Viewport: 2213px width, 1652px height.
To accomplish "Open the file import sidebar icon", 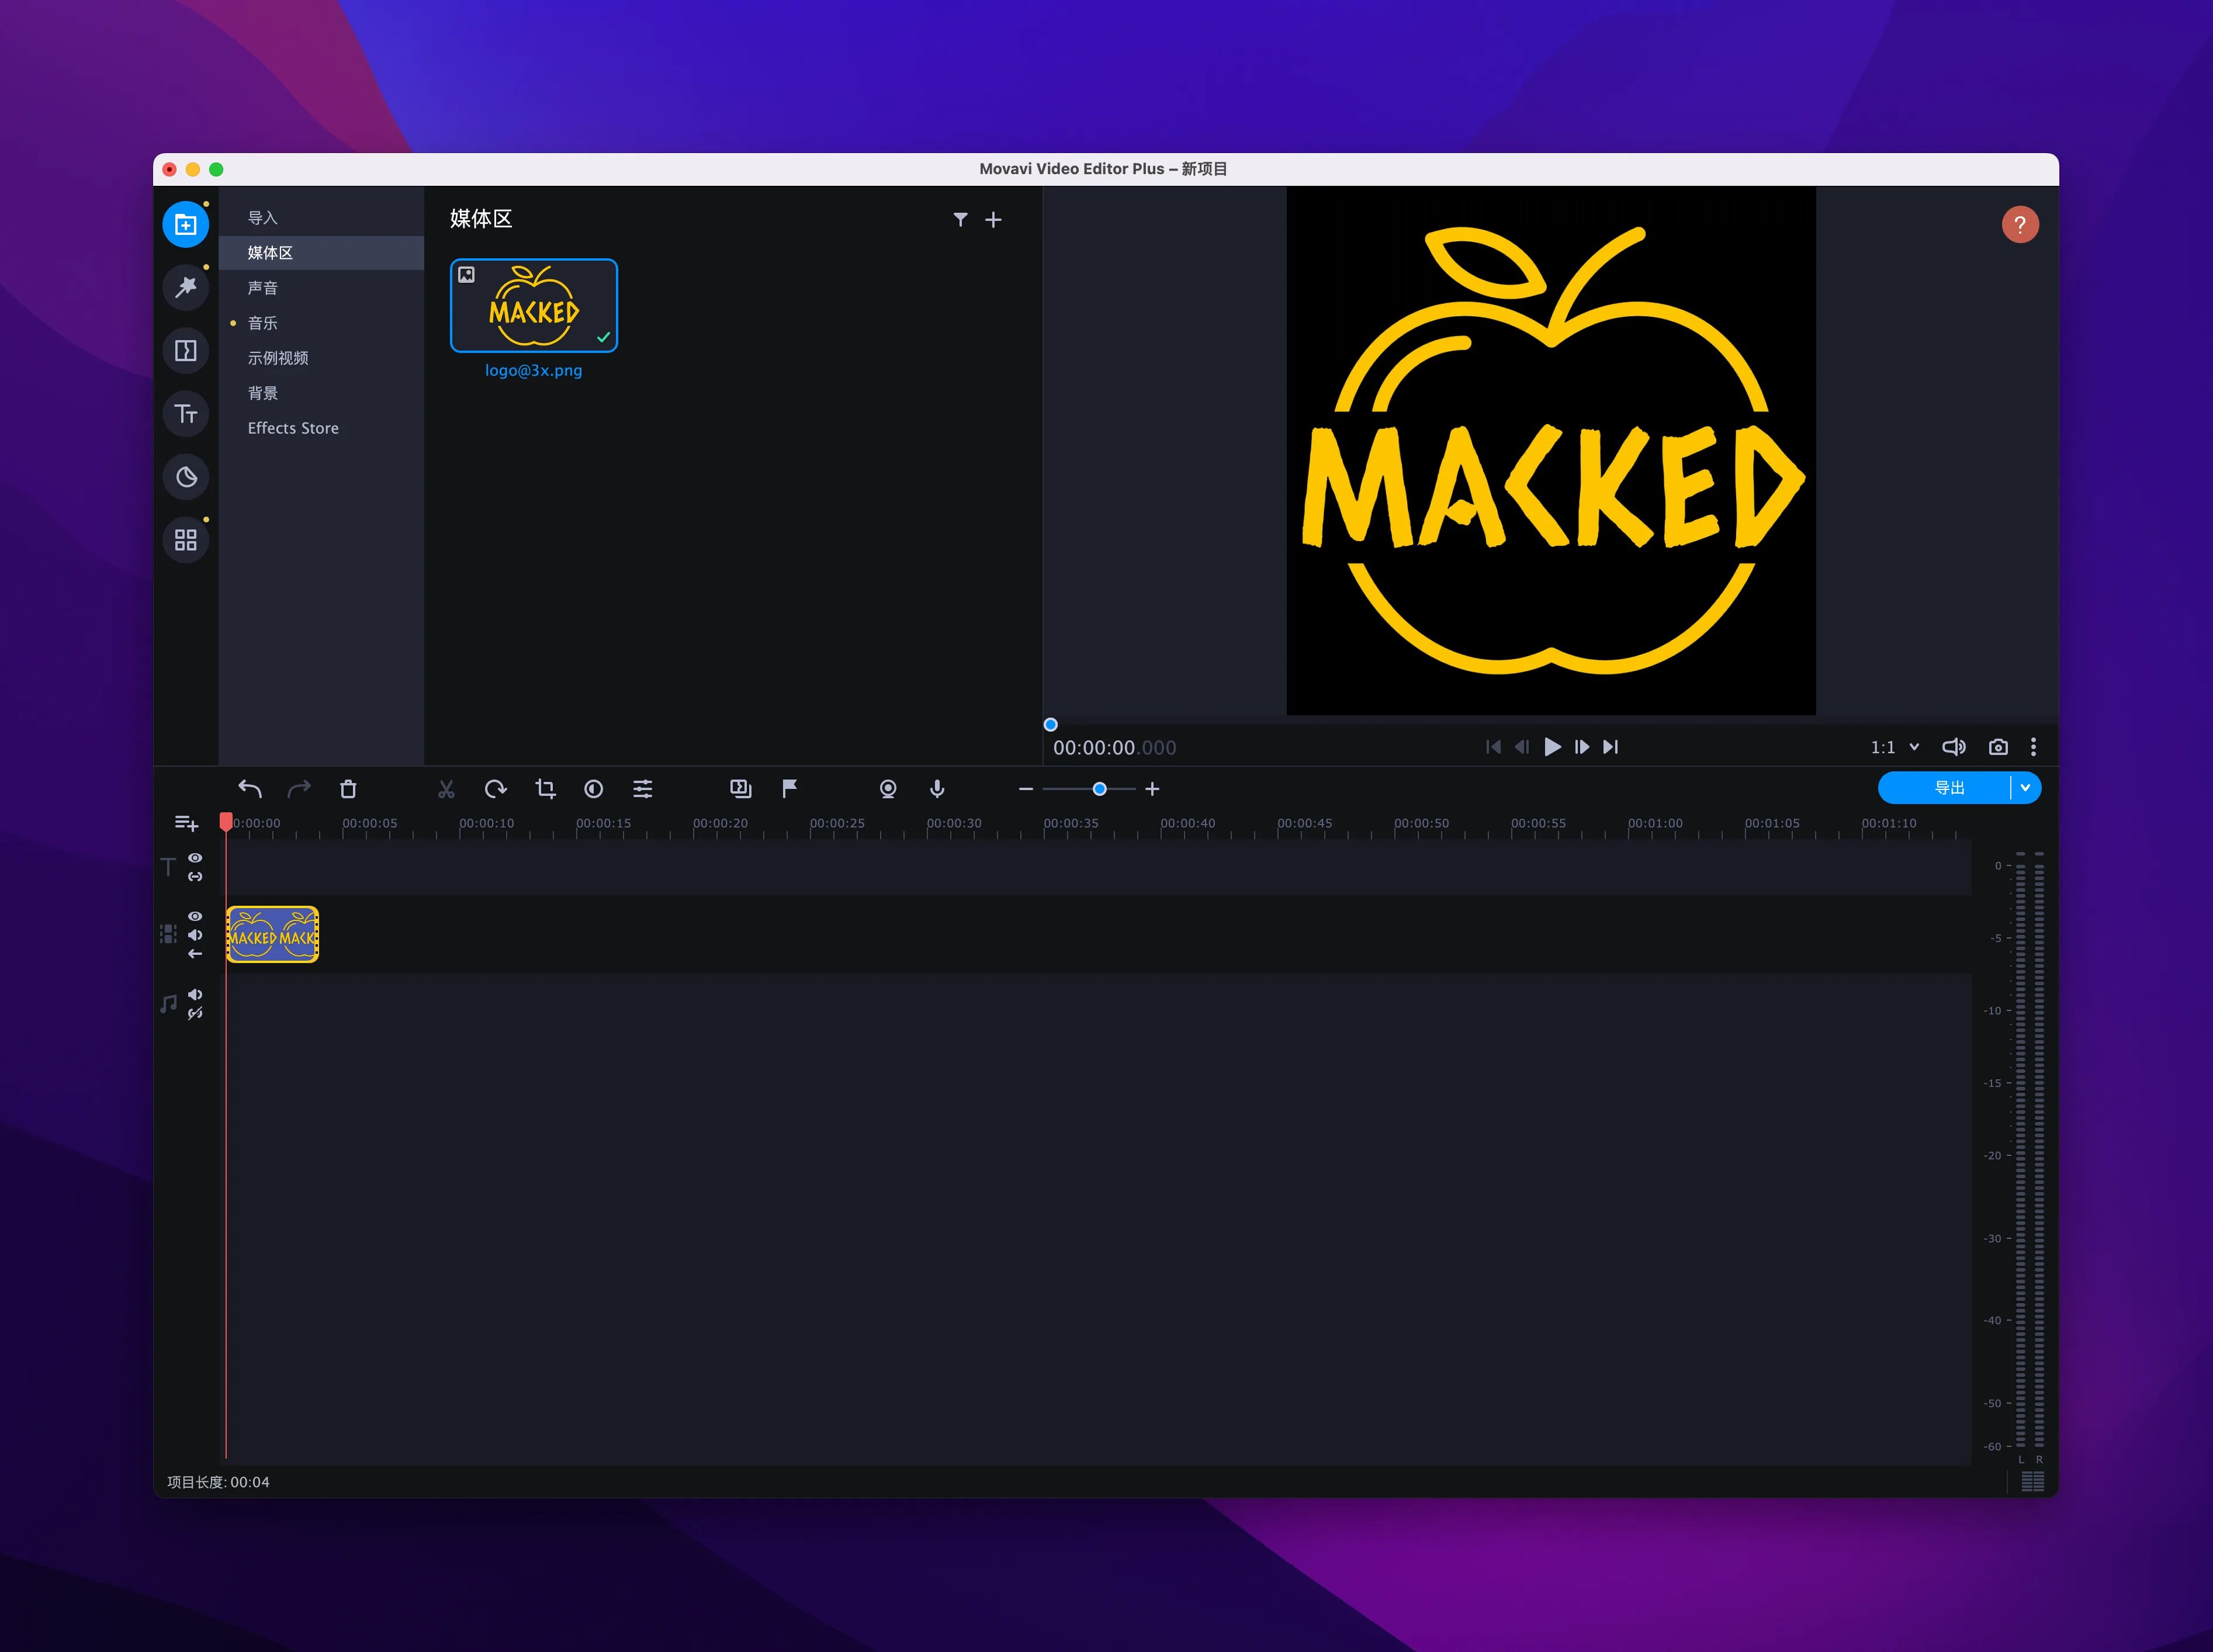I will (x=185, y=224).
